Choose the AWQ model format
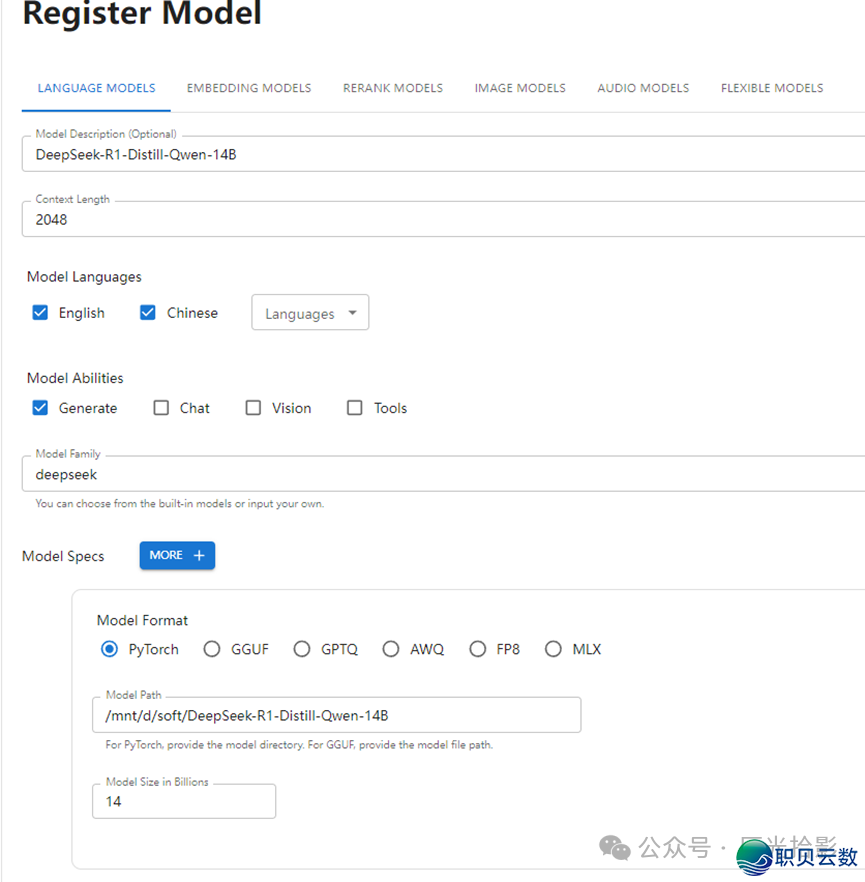The width and height of the screenshot is (865, 882). [x=390, y=649]
